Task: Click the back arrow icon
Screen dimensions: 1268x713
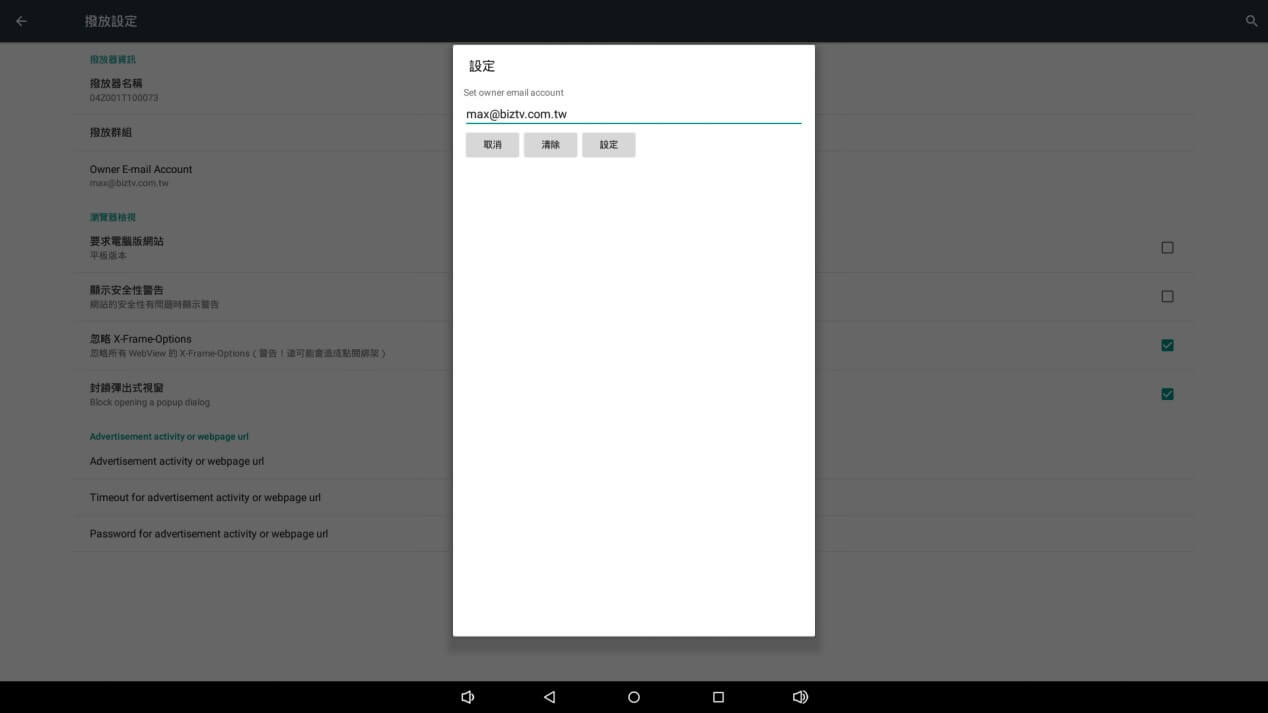Action: point(21,21)
